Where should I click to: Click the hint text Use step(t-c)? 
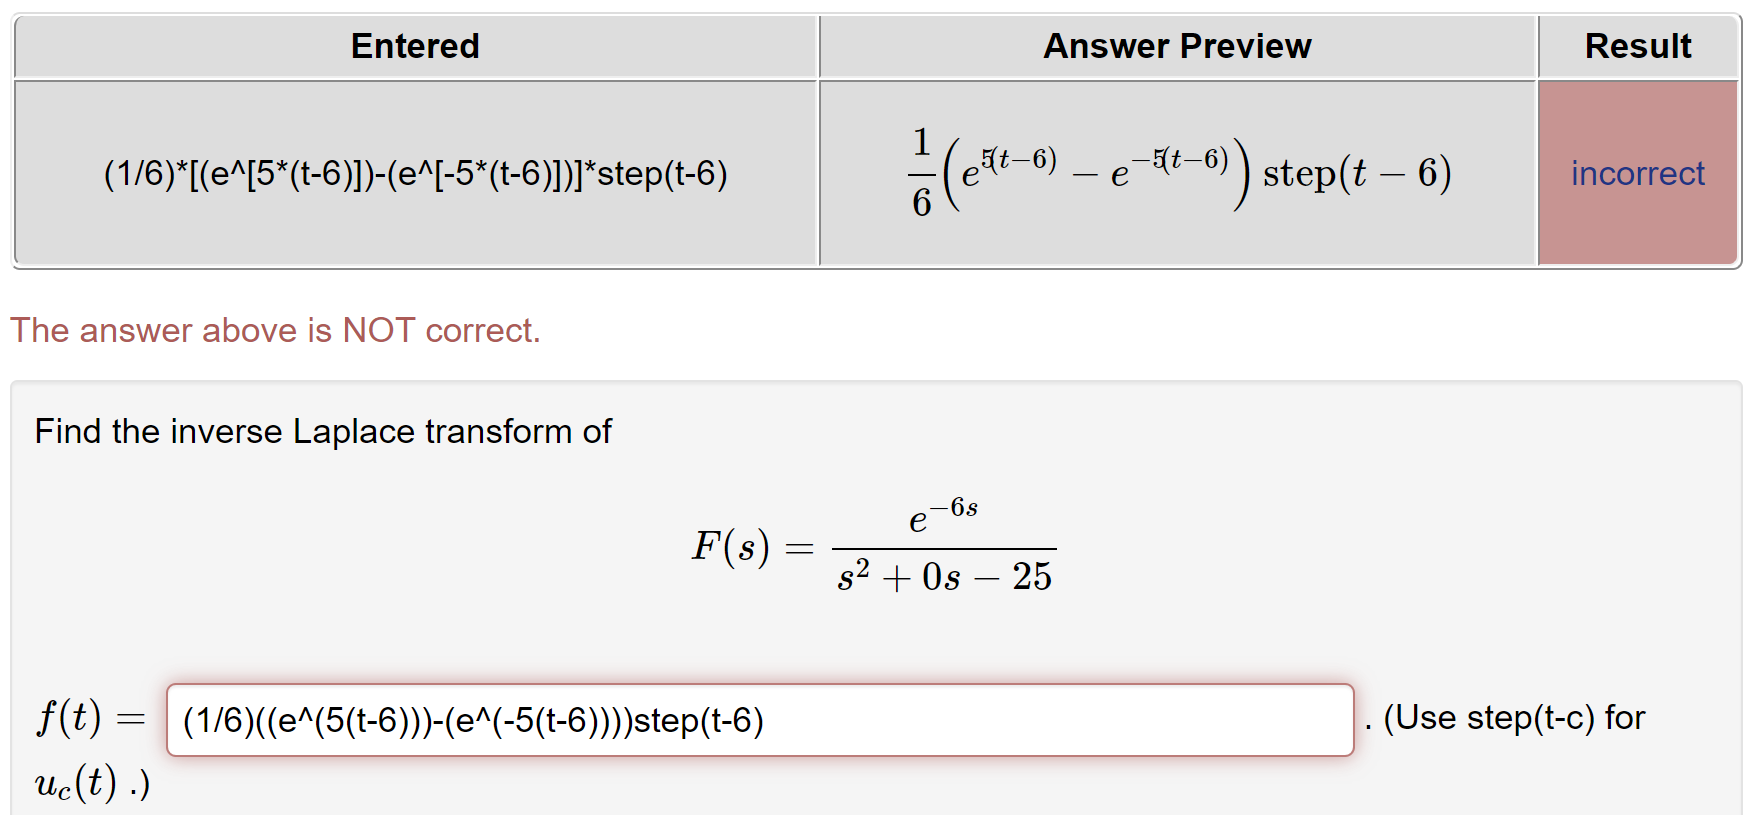point(1512,717)
